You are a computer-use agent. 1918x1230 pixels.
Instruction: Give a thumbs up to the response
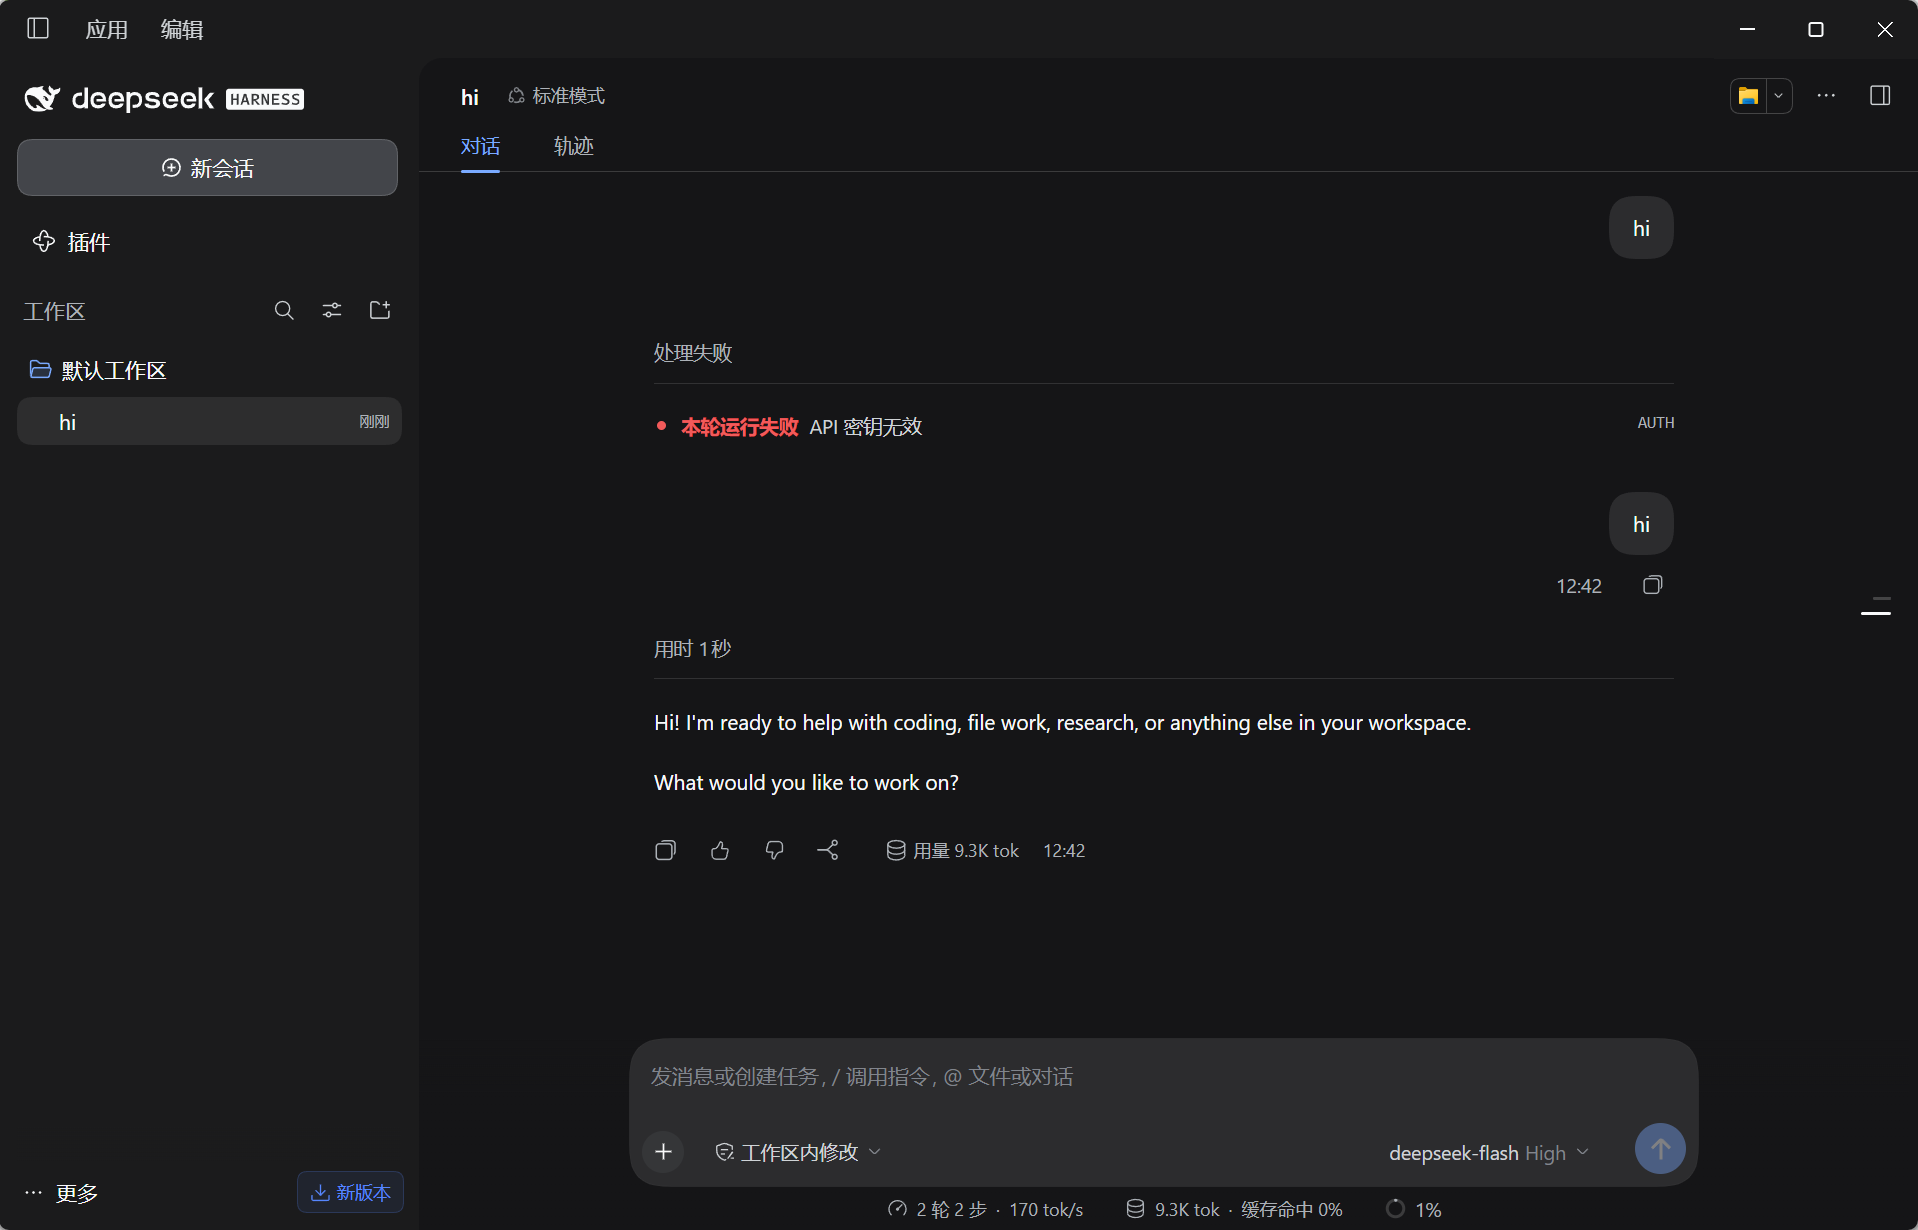[x=720, y=850]
